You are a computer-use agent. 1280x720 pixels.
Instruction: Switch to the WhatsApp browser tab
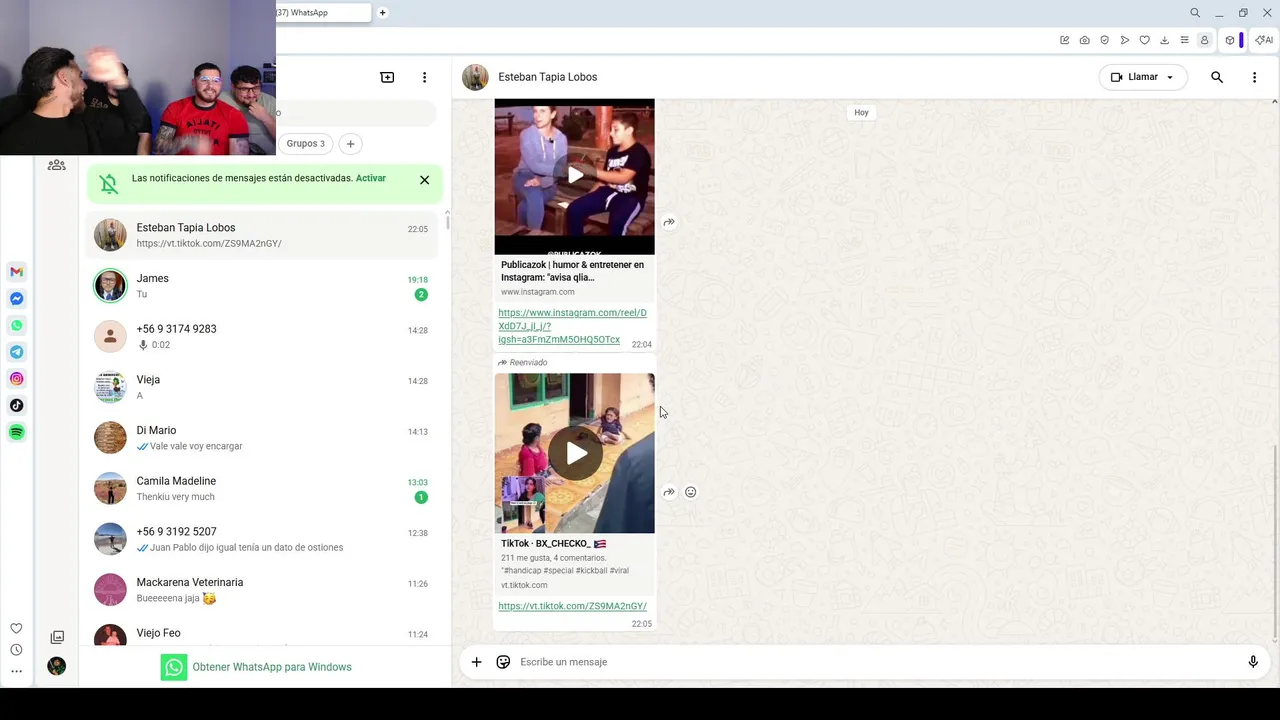[x=322, y=13]
